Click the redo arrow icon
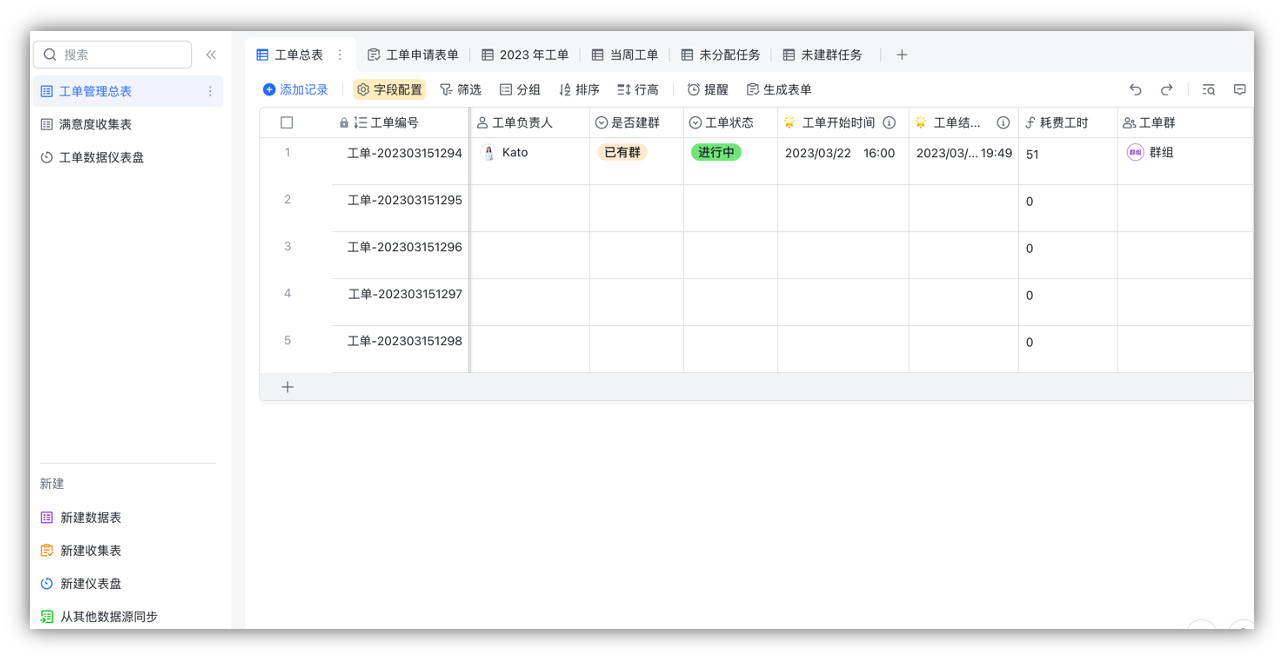Screen dimensions: 1284x660 pyautogui.click(x=1166, y=90)
